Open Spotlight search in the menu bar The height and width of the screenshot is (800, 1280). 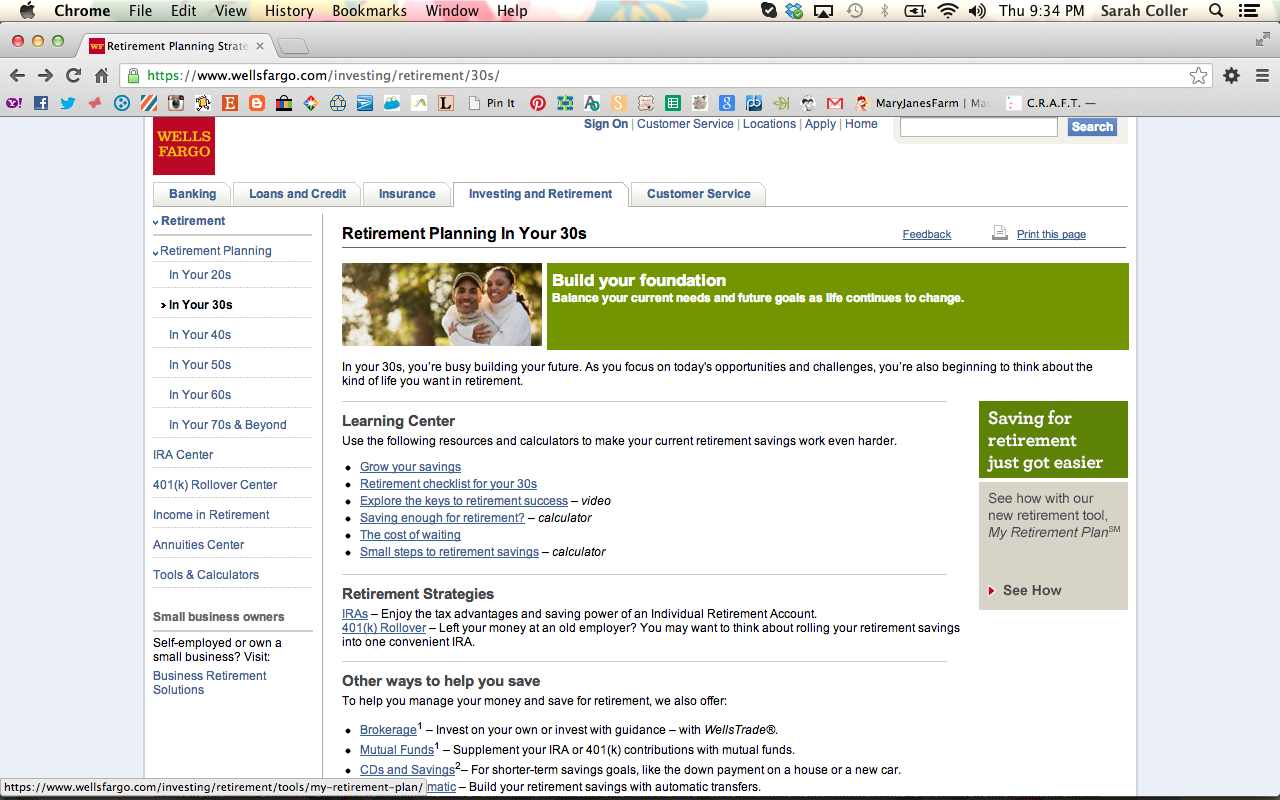(1216, 11)
